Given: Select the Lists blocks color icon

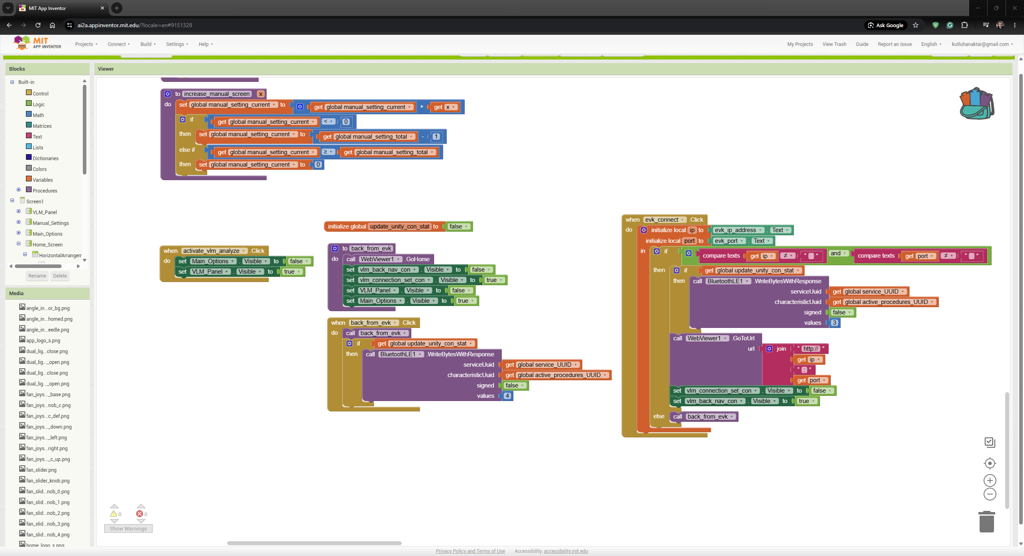Looking at the screenshot, I should pos(29,146).
